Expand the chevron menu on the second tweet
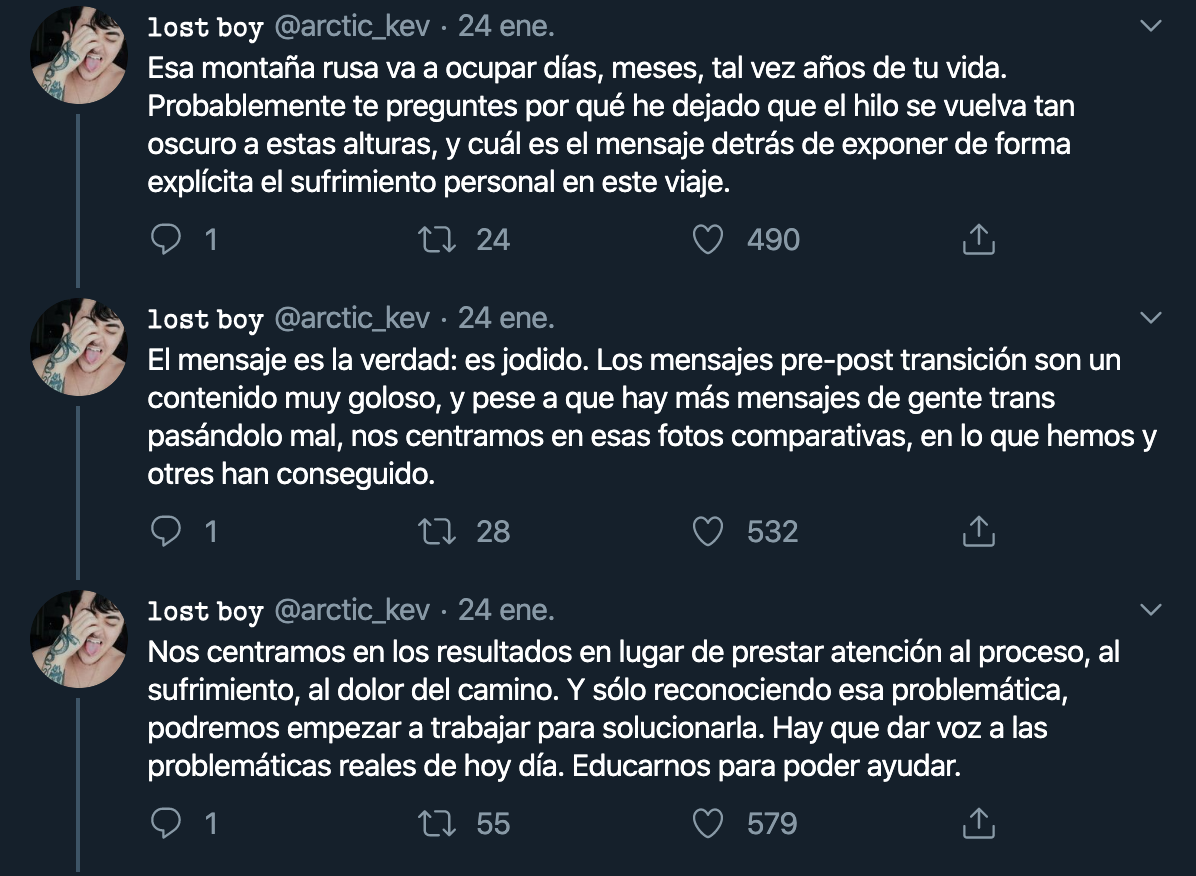 (1151, 319)
